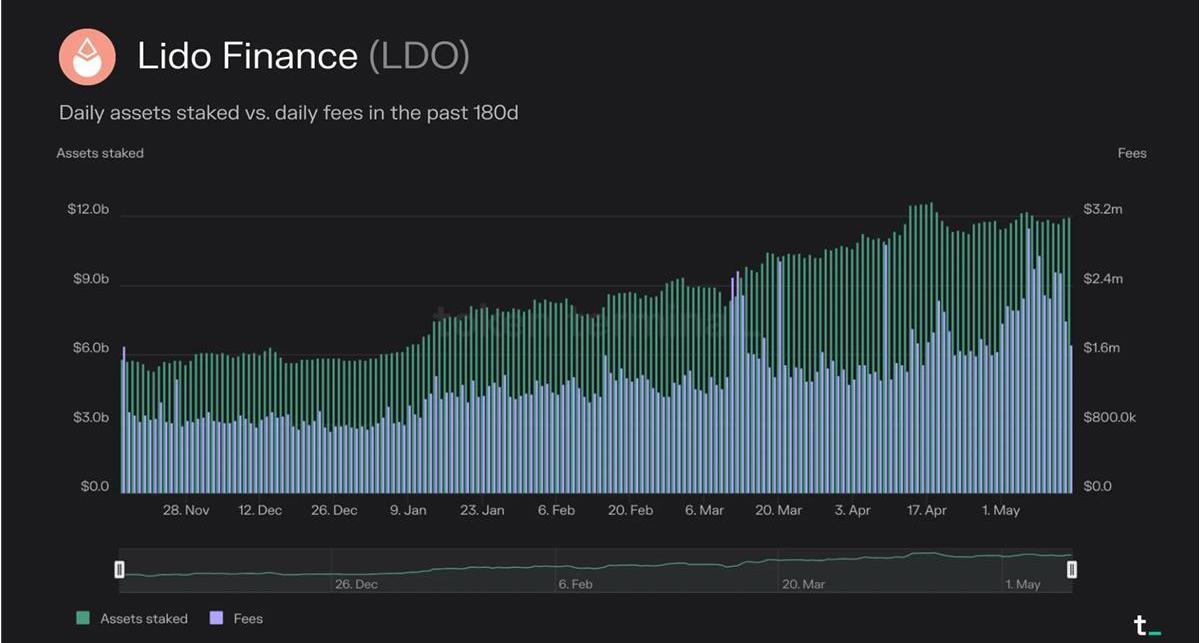1200x643 pixels.
Task: Click the purple Fees legend swatch
Action: (216, 619)
